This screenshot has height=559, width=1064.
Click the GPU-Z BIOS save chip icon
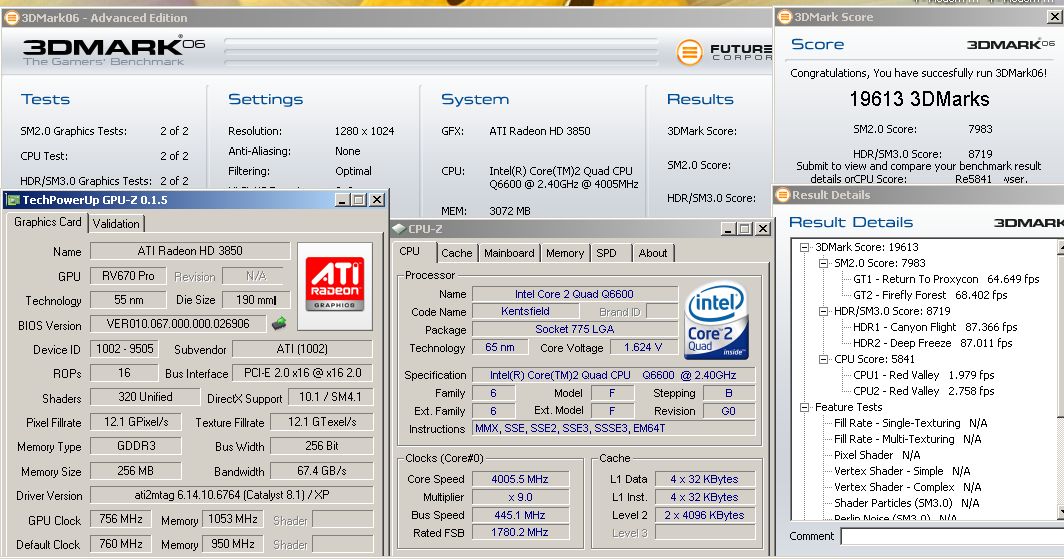point(279,324)
